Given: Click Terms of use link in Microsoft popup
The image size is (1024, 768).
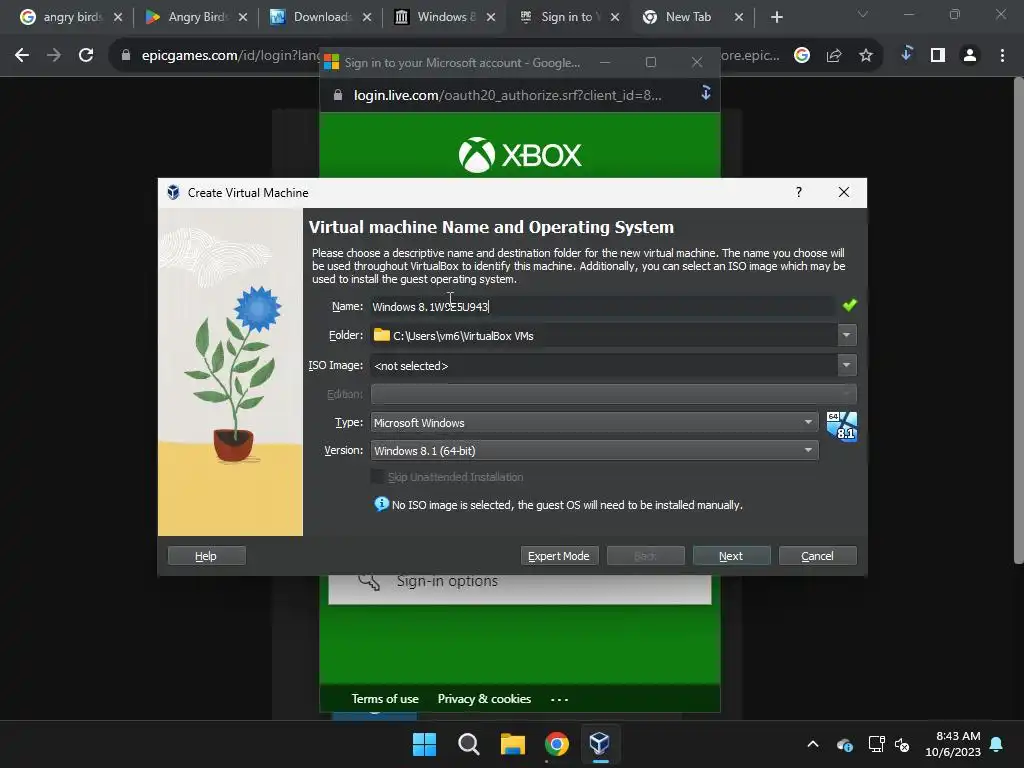Looking at the screenshot, I should tap(385, 699).
